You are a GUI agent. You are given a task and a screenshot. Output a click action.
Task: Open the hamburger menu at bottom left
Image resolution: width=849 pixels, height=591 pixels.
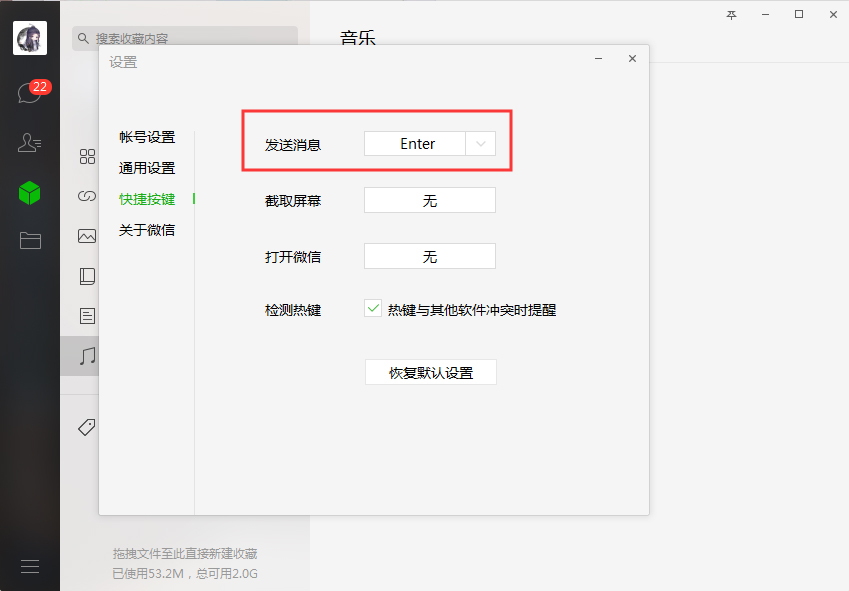29,565
